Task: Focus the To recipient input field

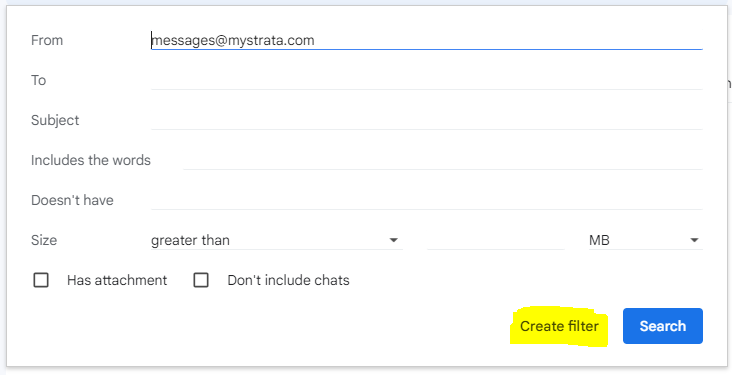Action: (x=427, y=80)
